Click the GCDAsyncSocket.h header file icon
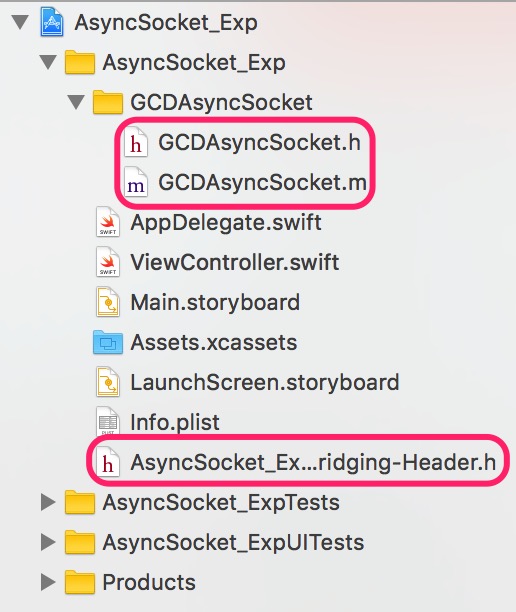This screenshot has height=612, width=516. 135,142
